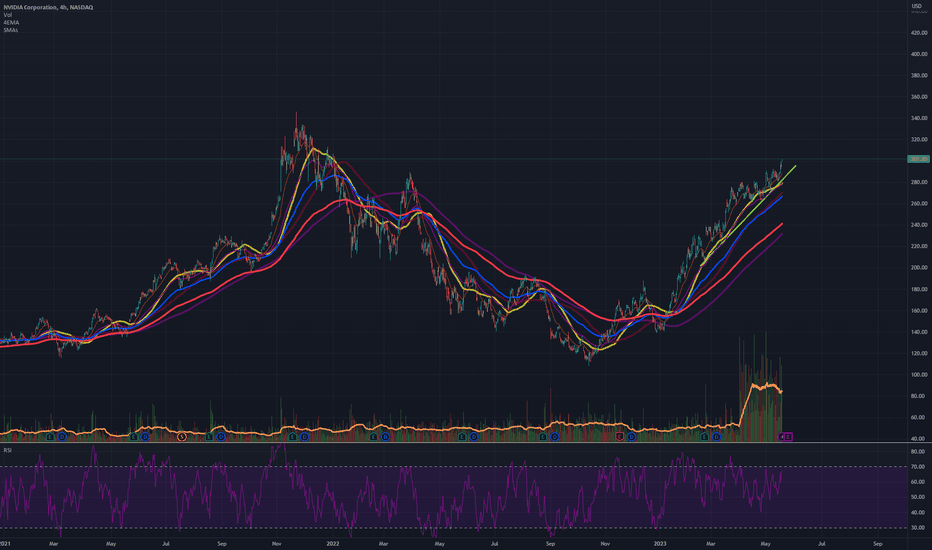Click the 420.00 price axis label

(919, 33)
